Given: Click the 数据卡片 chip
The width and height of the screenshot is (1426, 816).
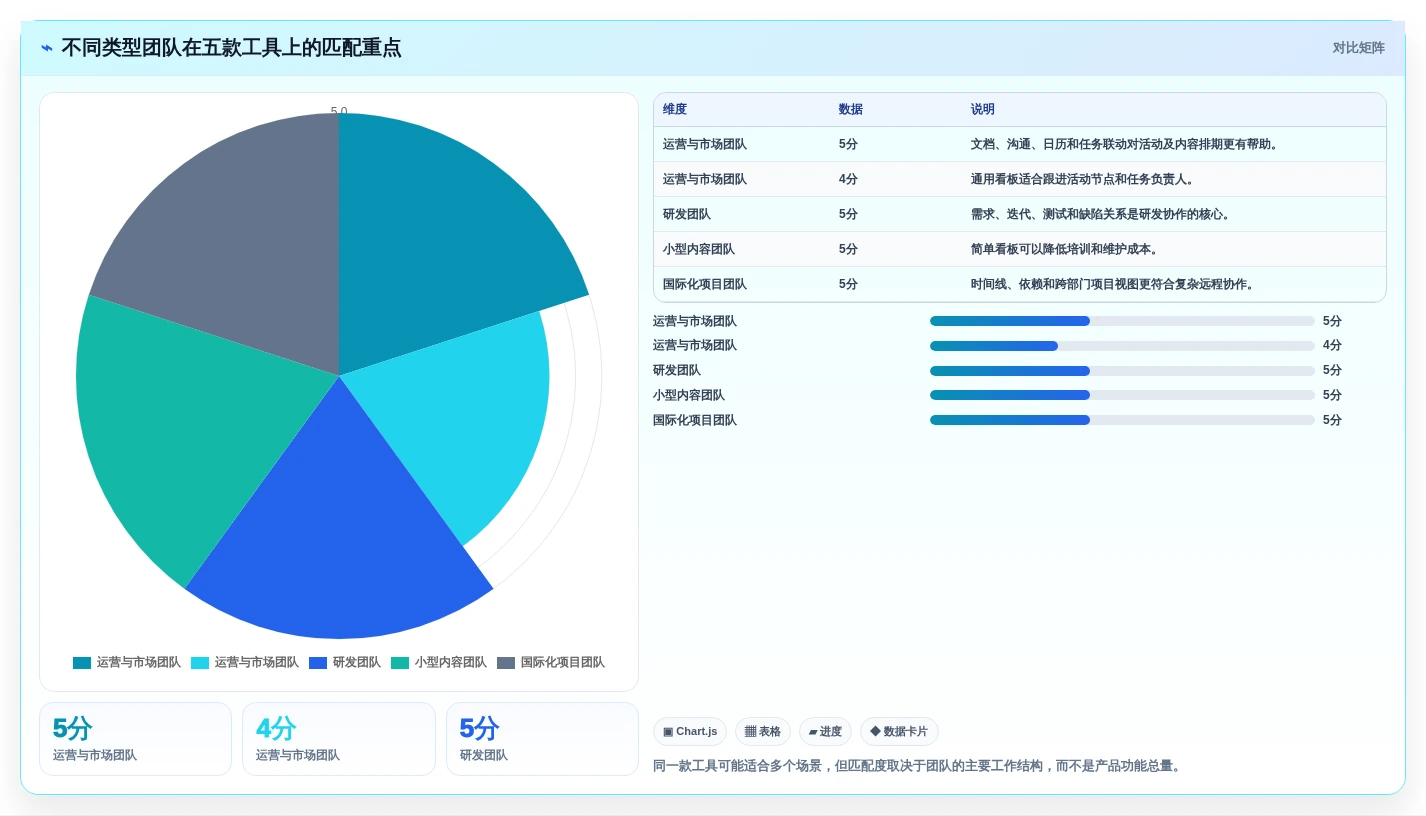Looking at the screenshot, I should (899, 732).
